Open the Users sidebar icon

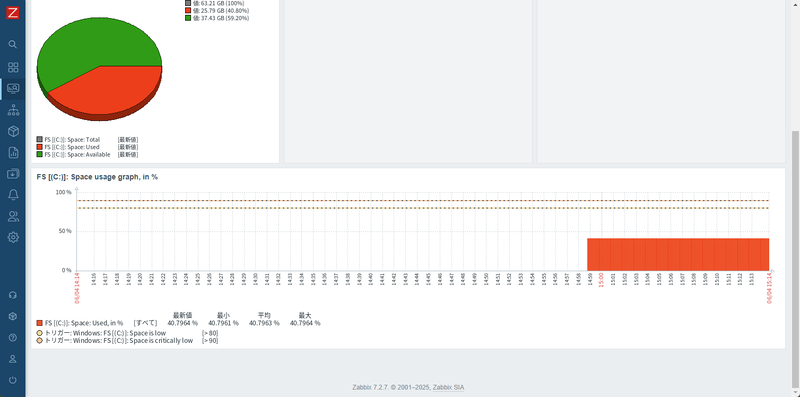13,216
